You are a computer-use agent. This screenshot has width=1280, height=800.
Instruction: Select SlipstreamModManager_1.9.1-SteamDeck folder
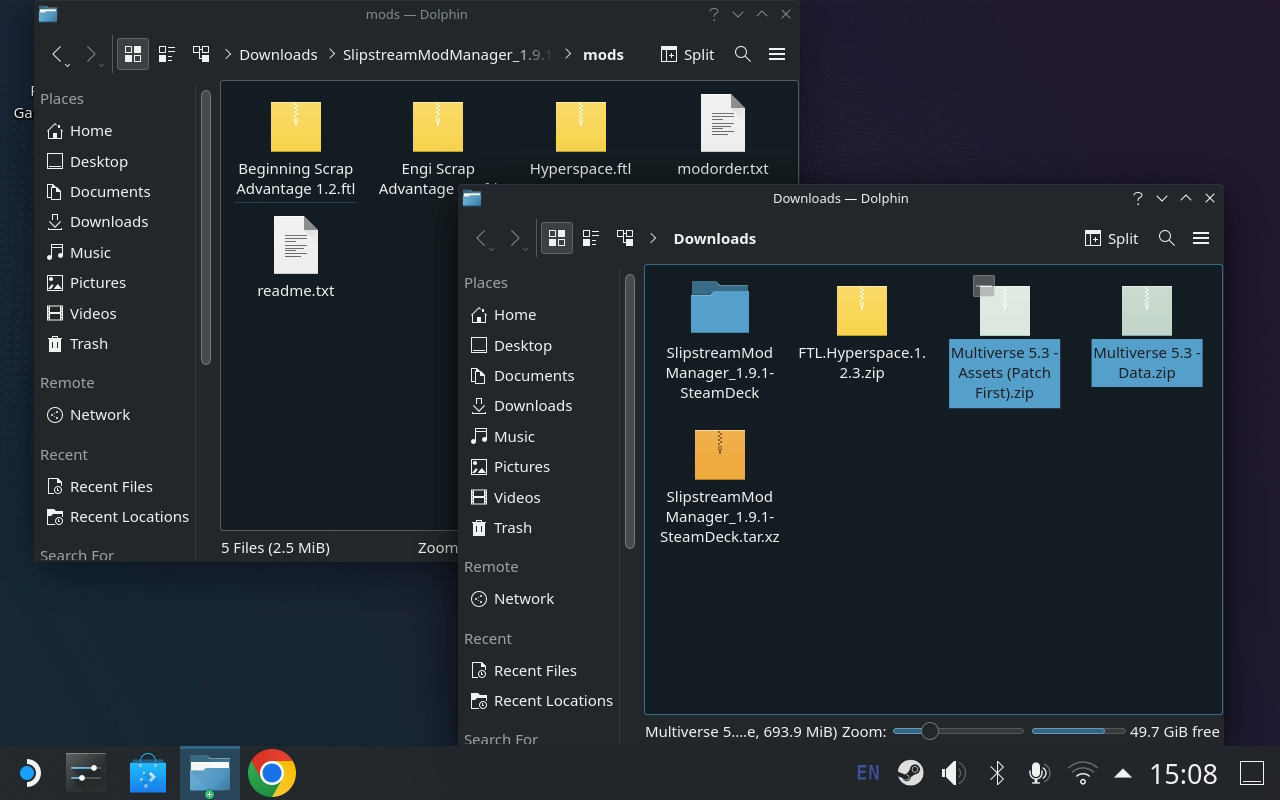pyautogui.click(x=719, y=340)
